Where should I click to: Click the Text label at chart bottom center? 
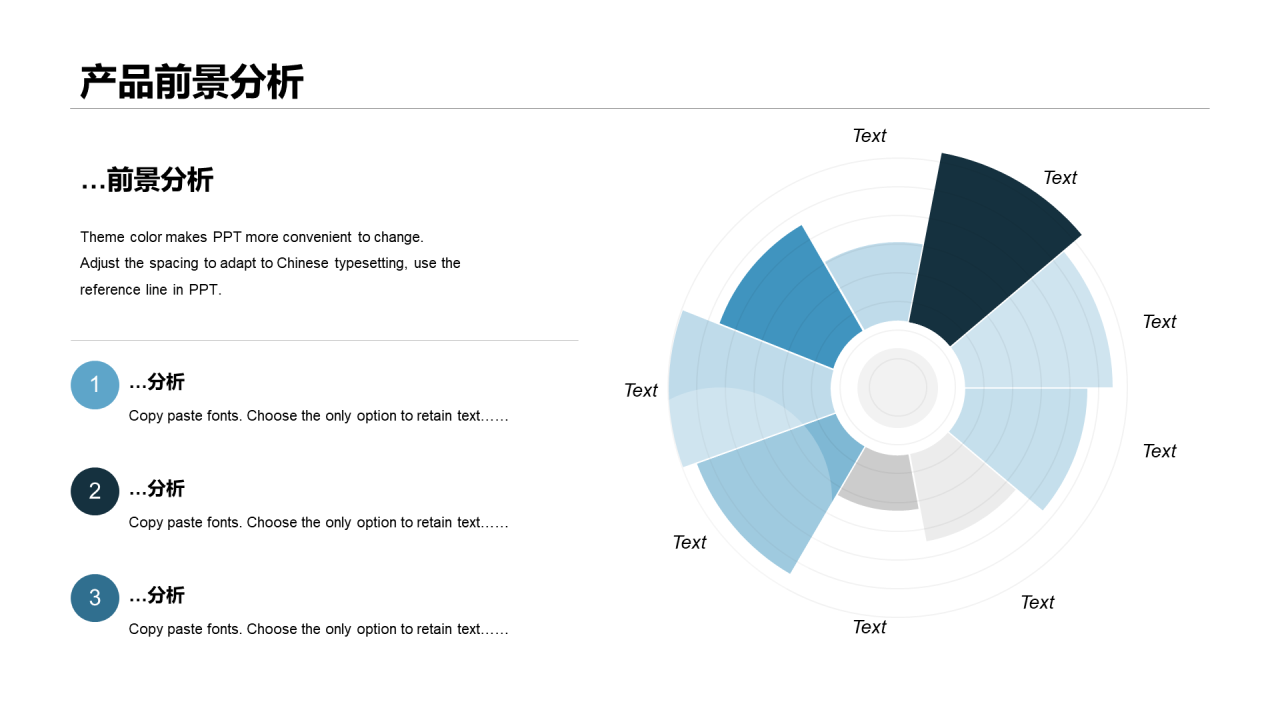click(x=869, y=627)
